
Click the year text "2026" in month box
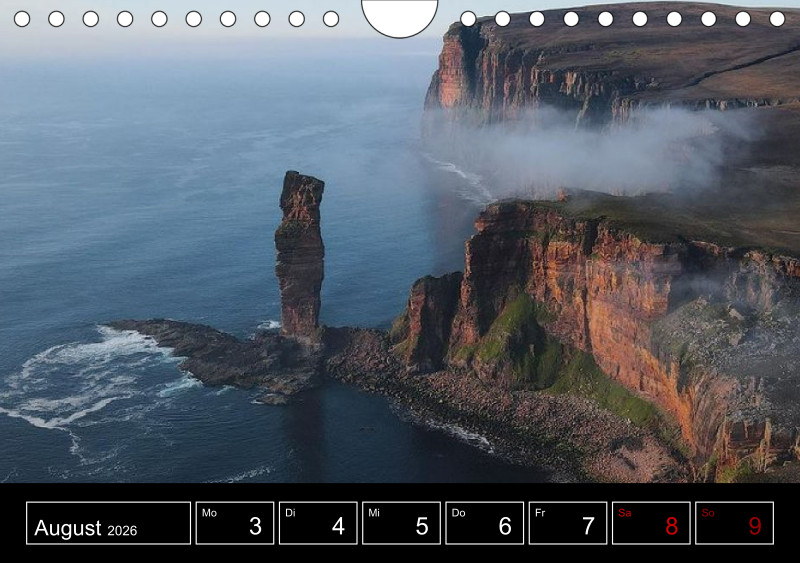tap(122, 530)
